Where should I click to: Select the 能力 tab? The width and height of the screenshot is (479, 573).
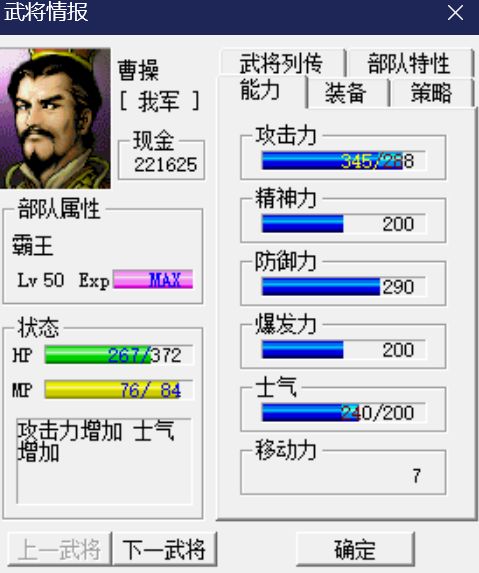point(261,91)
